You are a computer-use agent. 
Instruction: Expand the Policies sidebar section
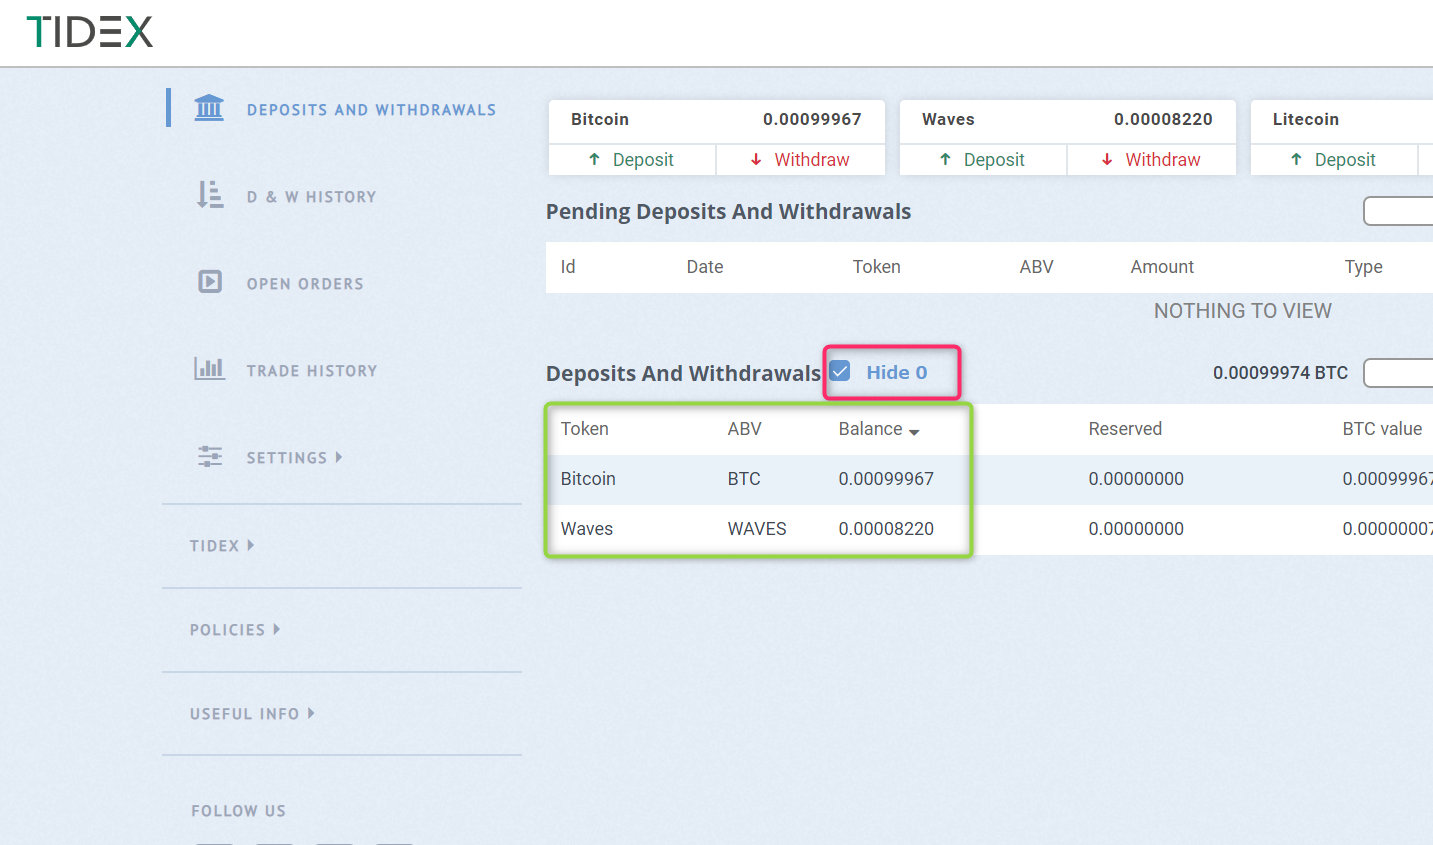(235, 630)
